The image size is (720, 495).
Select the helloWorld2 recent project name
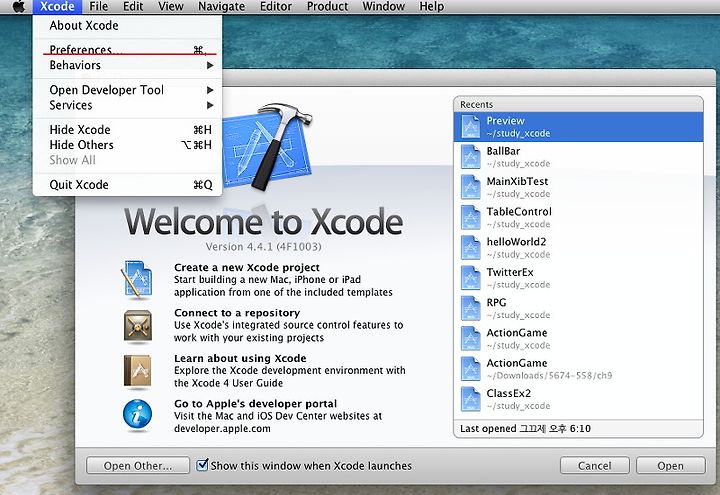tap(516, 242)
